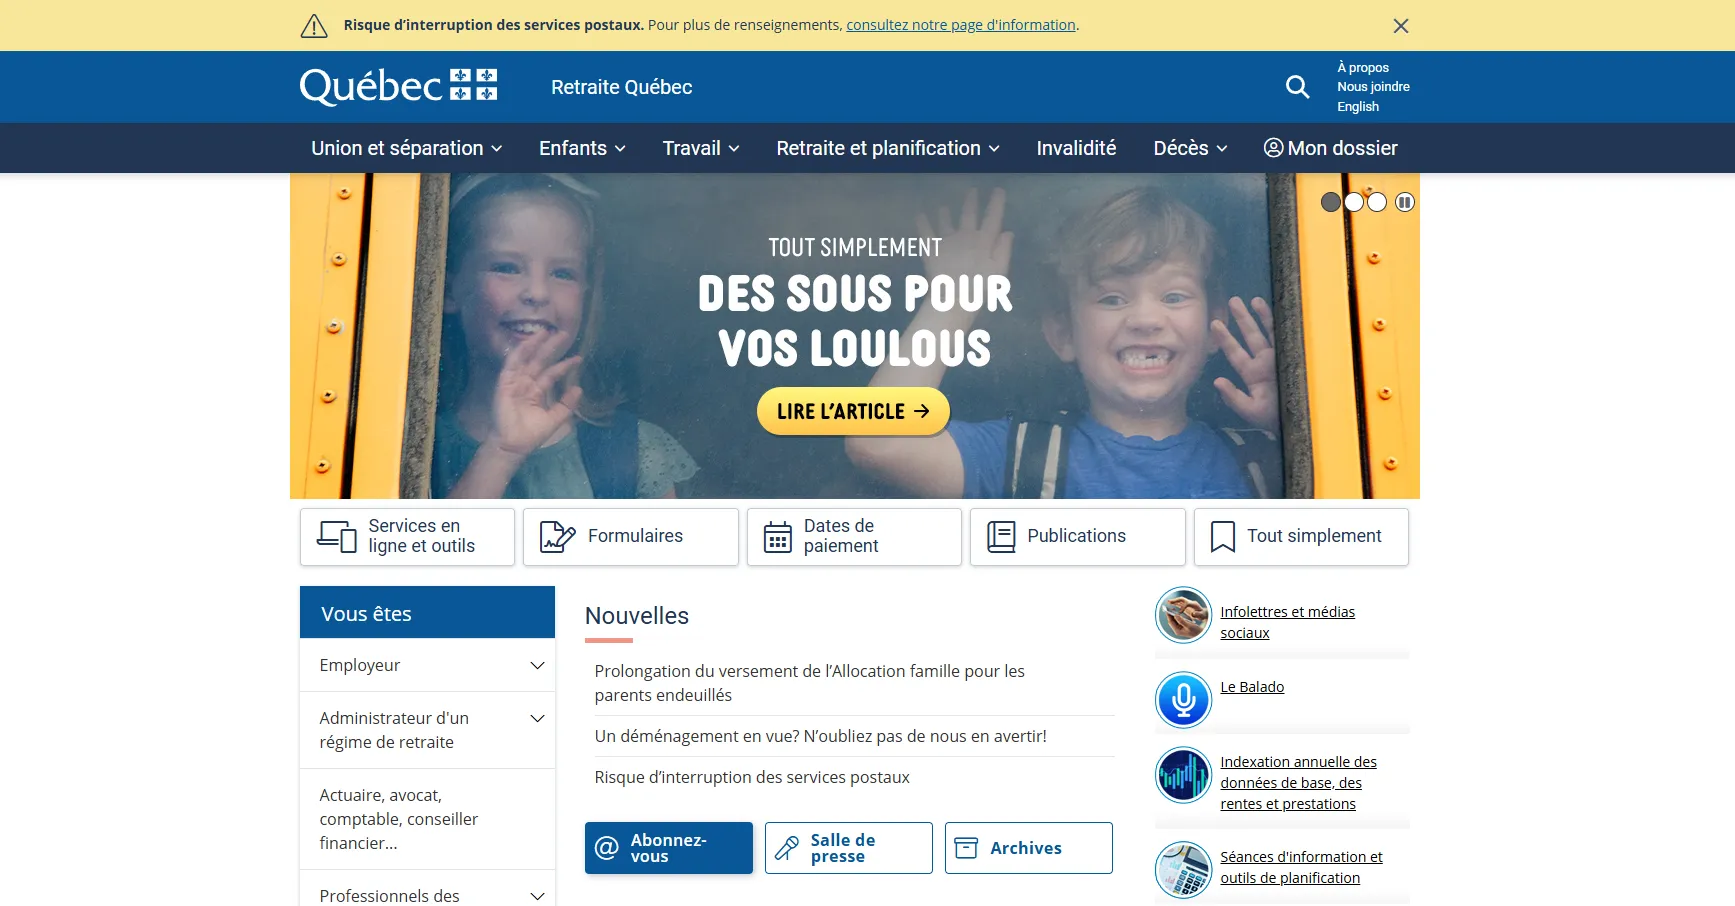1735x906 pixels.
Task: Open the Formulaires shortcut tile
Action: 631,537
